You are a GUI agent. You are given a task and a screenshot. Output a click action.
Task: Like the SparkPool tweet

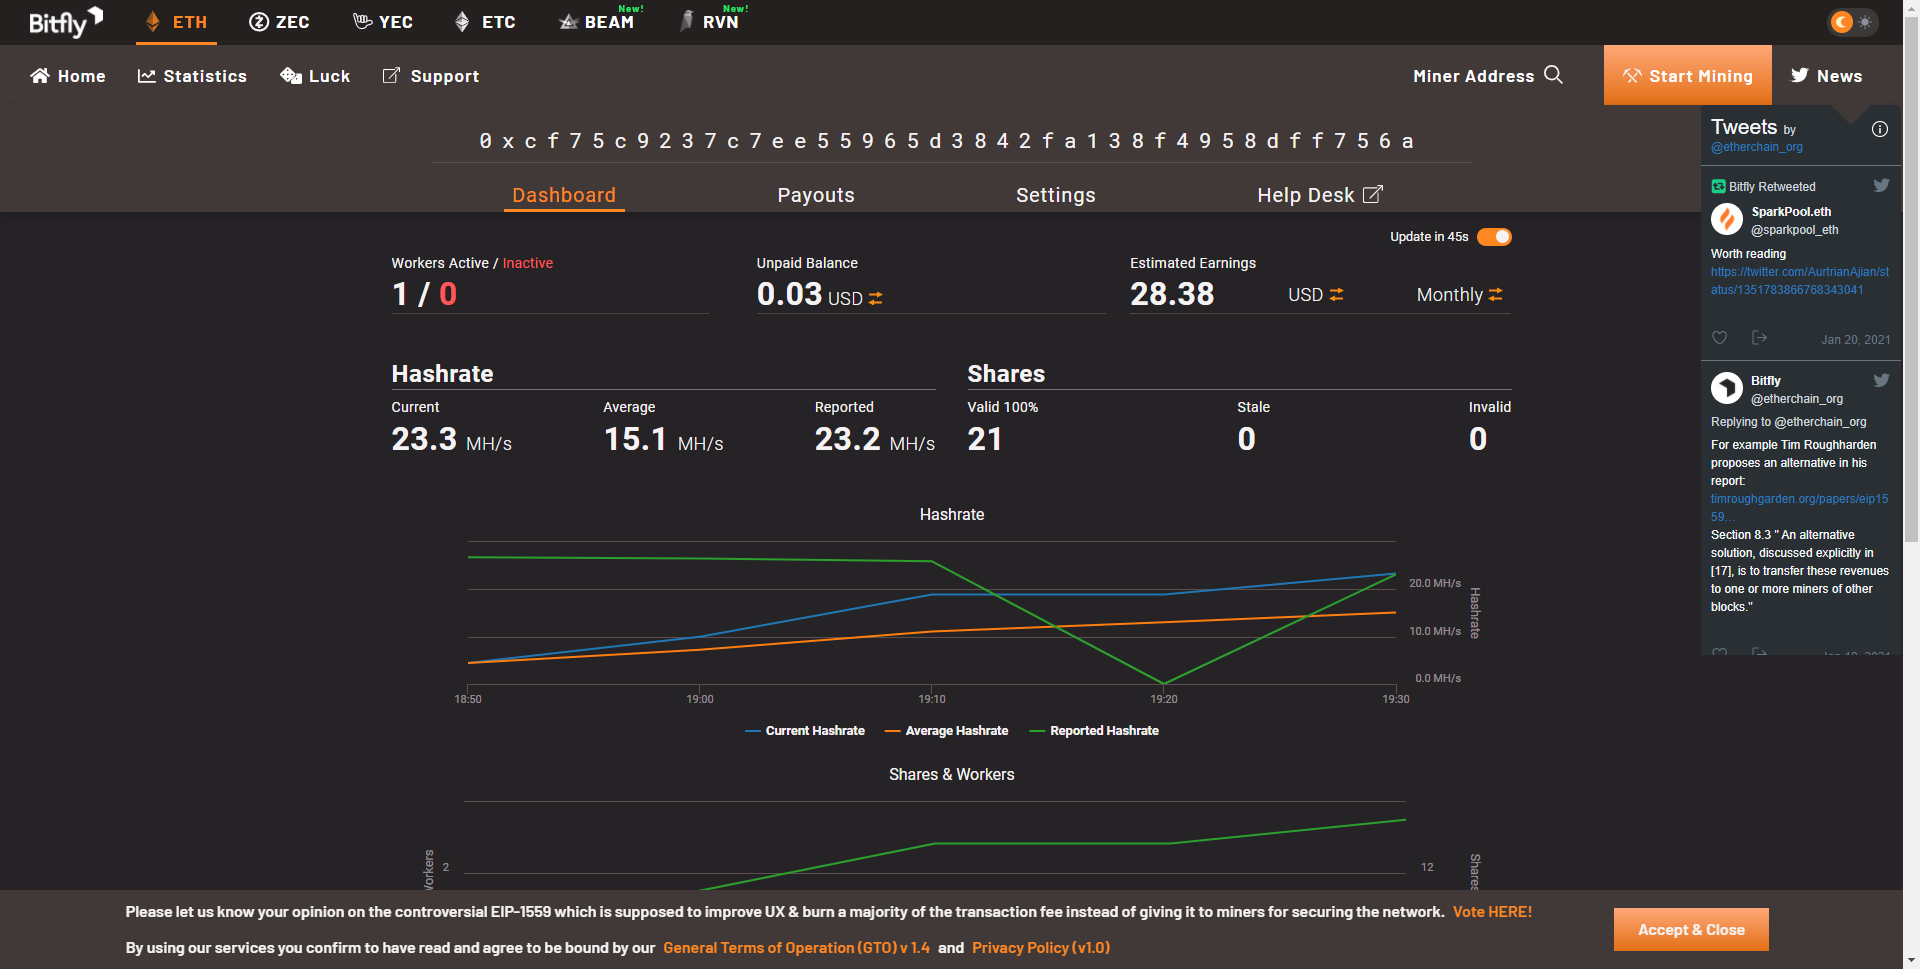1720,338
